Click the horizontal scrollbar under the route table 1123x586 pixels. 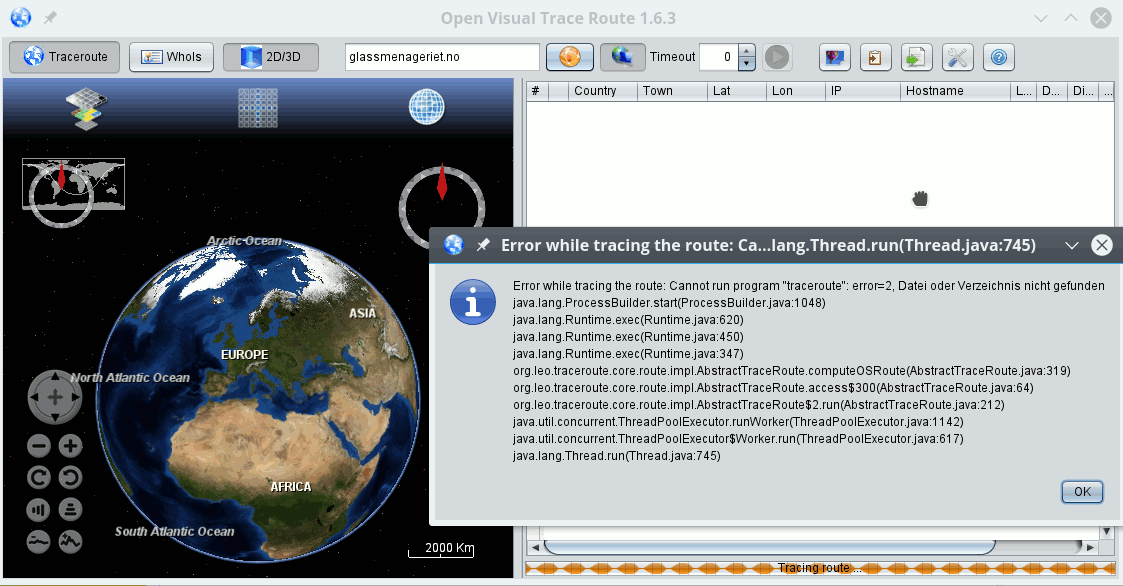[769, 547]
